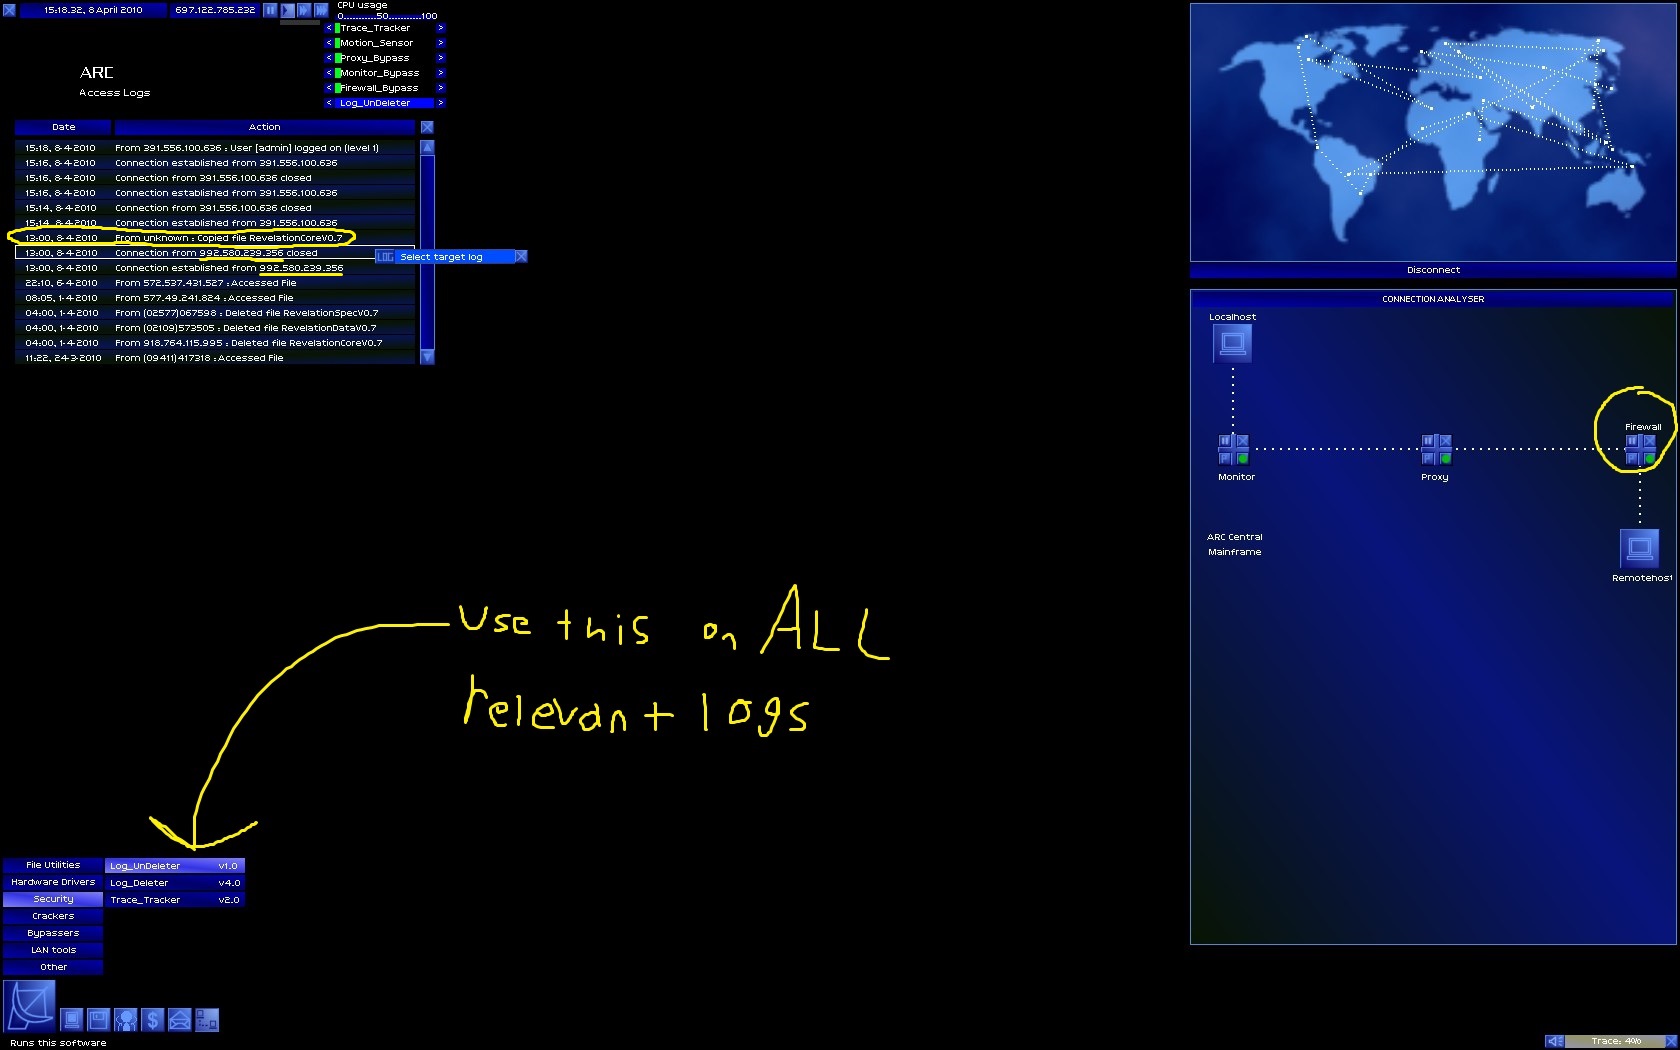
Task: Increase CPU priority of Firewall_Bypass
Action: click(x=440, y=88)
